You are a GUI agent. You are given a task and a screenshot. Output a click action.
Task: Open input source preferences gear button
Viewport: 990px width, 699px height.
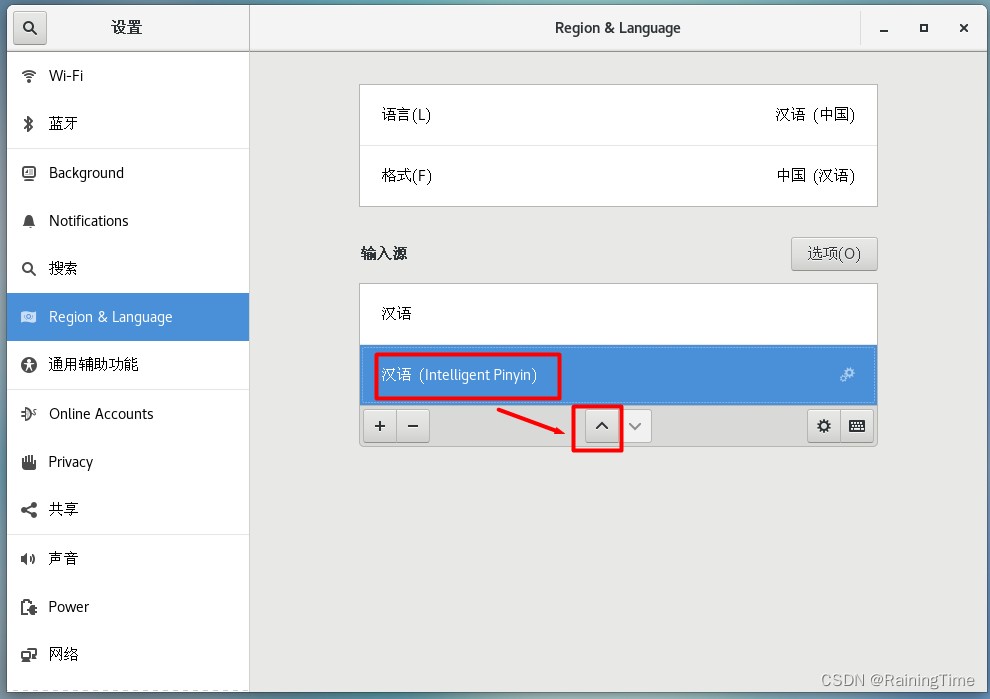(x=824, y=426)
